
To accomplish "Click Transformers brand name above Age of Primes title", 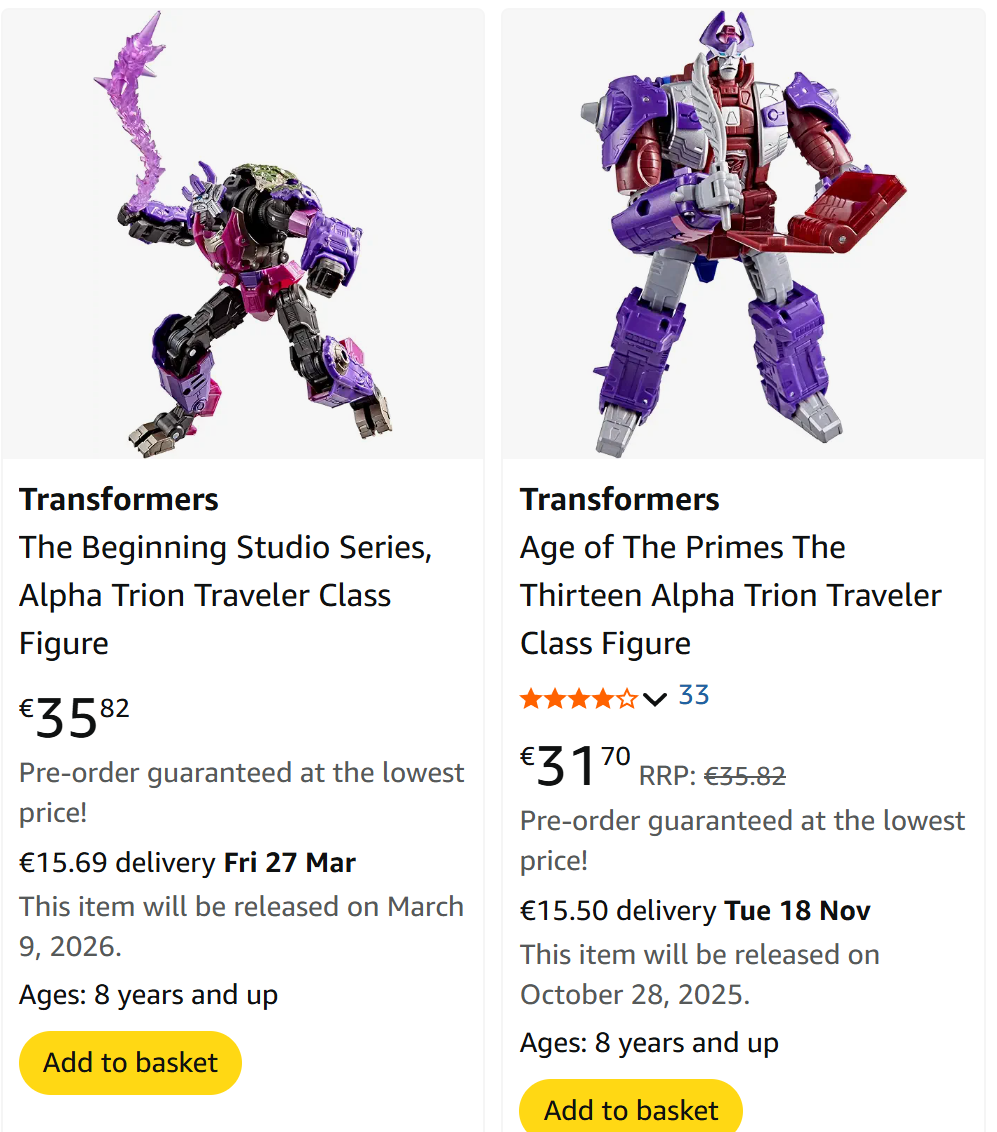I will pyautogui.click(x=620, y=499).
